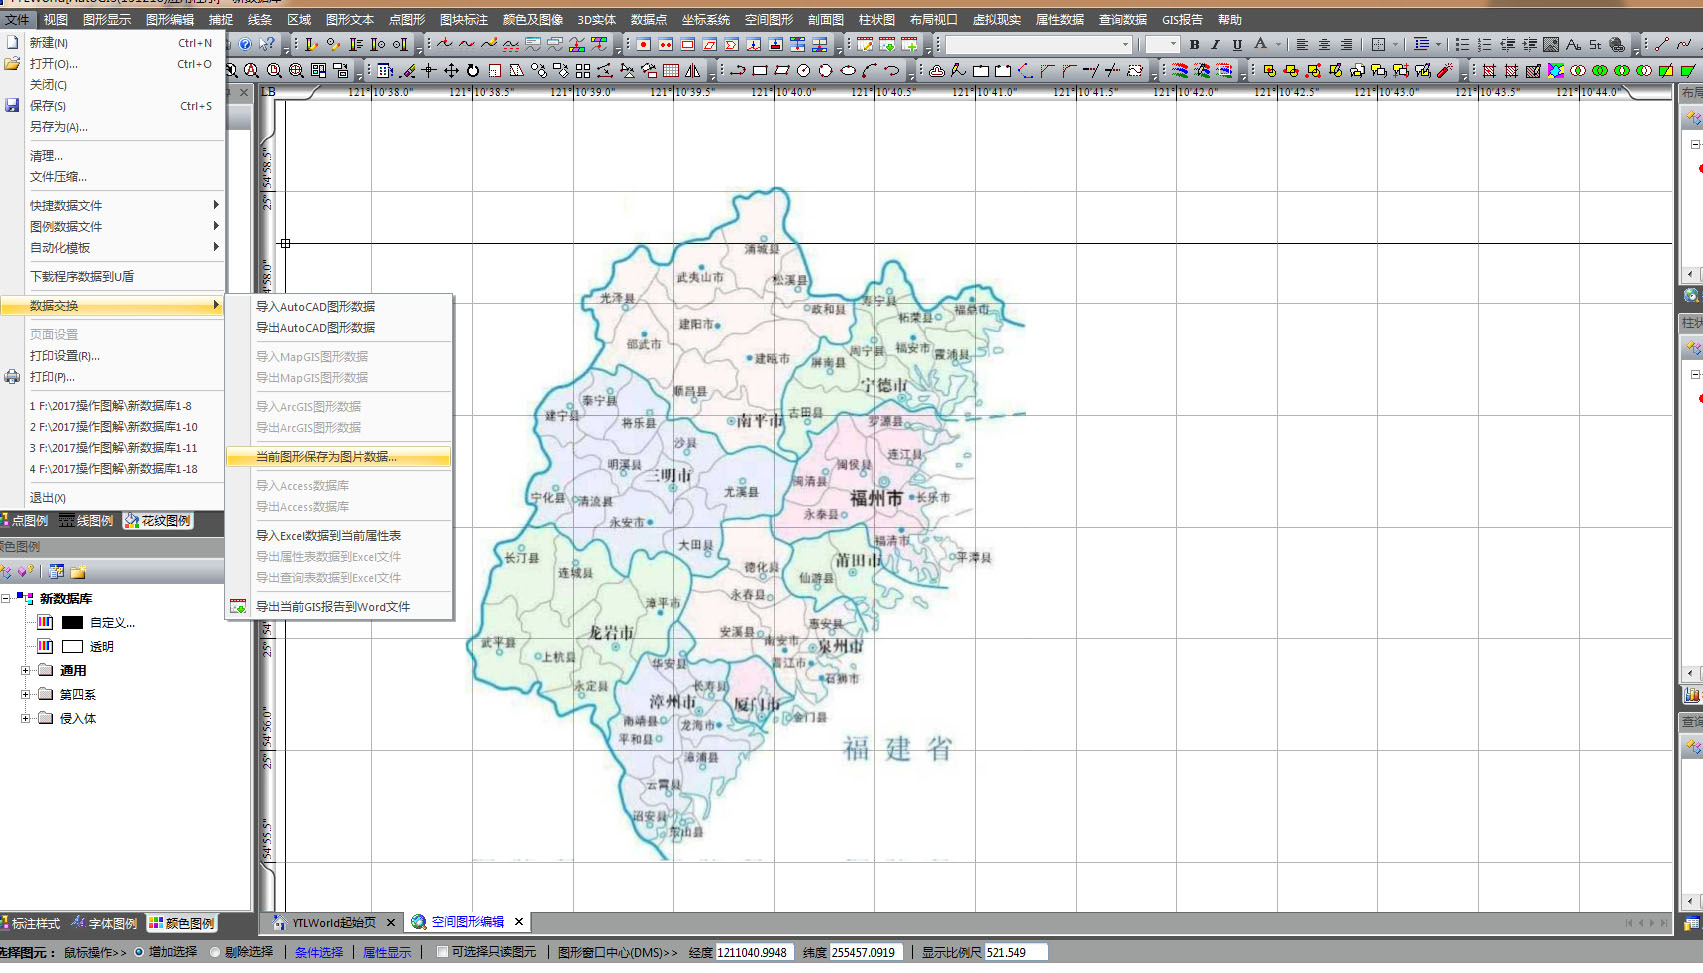Select the move four-arrow tool icon
This screenshot has width=1703, height=973.
point(451,71)
